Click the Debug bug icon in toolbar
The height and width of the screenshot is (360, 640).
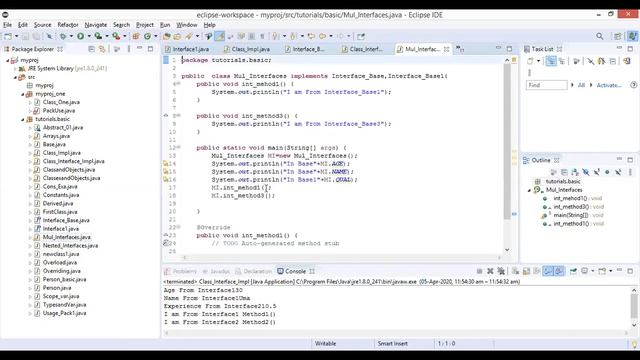pos(63,36)
